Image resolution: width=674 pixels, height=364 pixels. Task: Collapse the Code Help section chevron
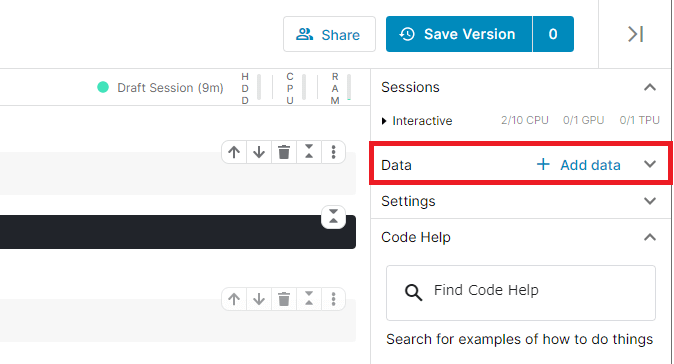(650, 237)
